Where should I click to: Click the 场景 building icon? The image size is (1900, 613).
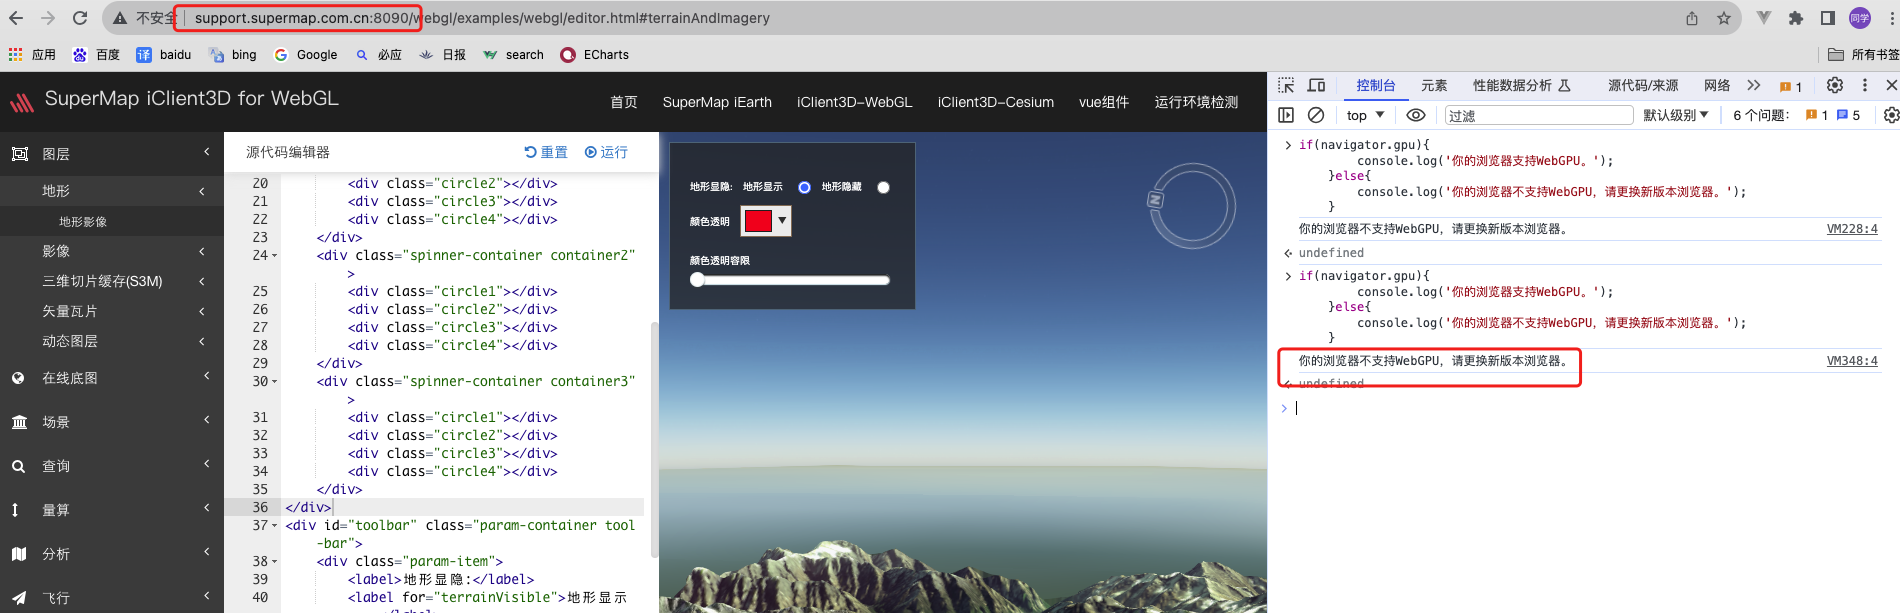pos(19,422)
